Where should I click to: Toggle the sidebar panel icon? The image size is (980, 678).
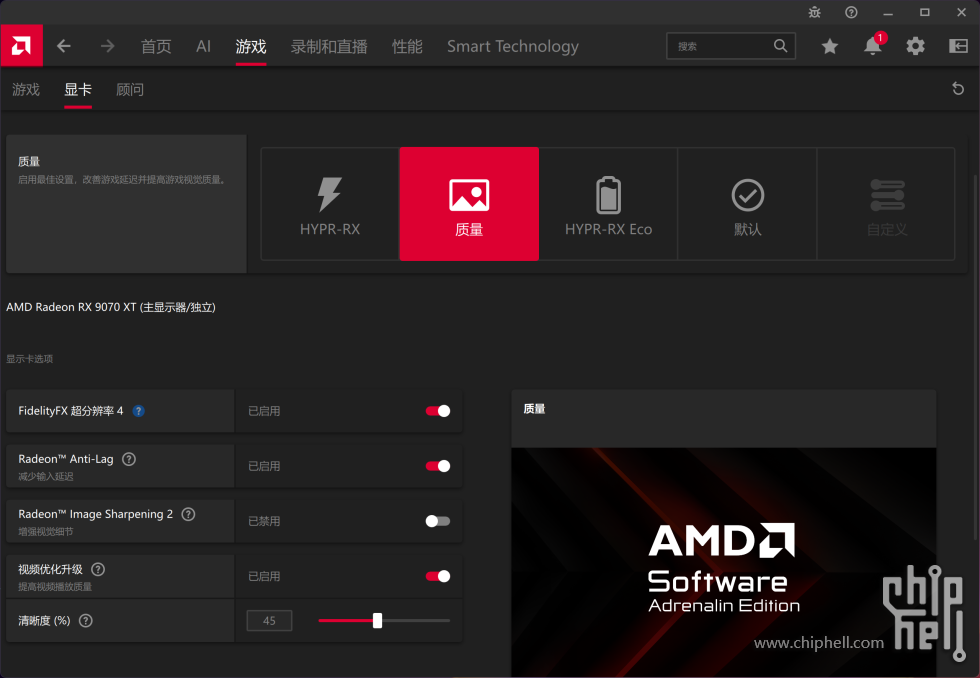[x=959, y=46]
